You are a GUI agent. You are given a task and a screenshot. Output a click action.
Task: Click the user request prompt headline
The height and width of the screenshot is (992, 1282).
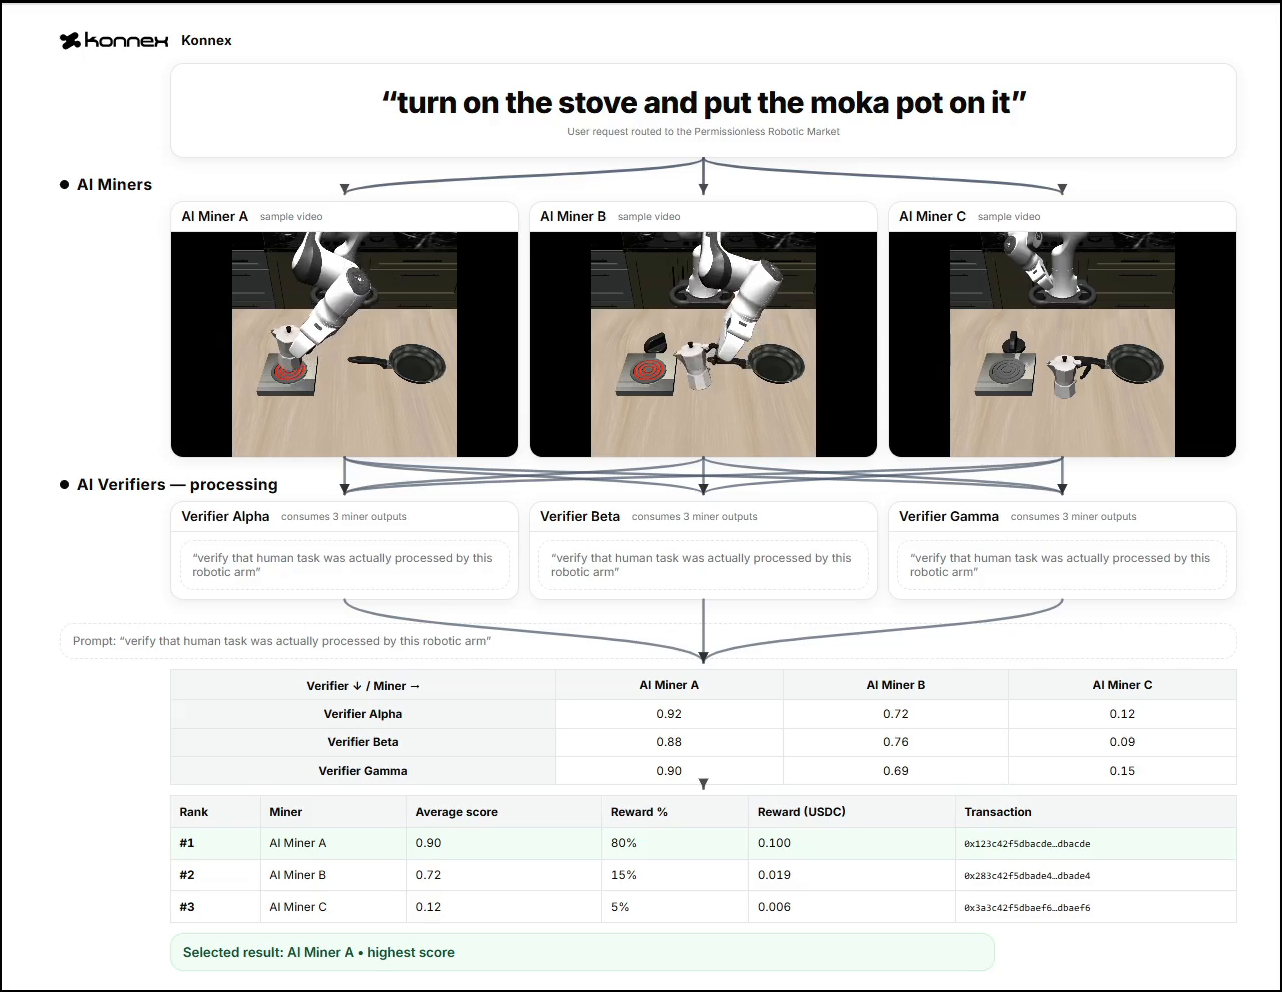(x=703, y=103)
